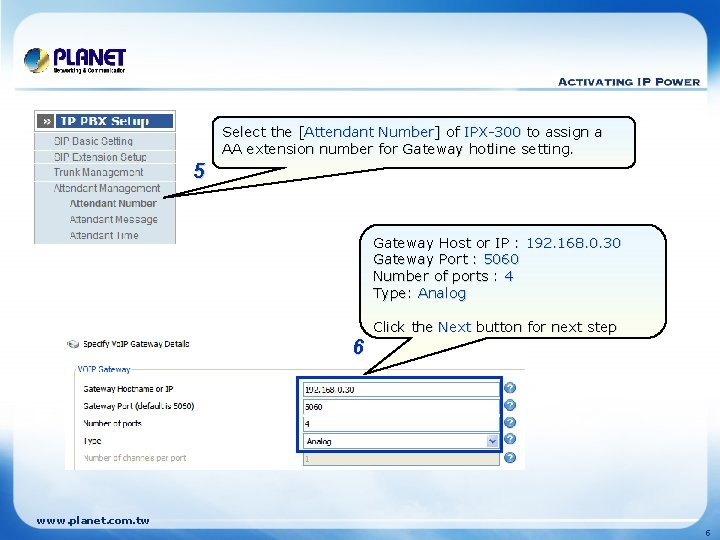Click 'Number of channels per port' label
720x540 pixels.
point(135,458)
